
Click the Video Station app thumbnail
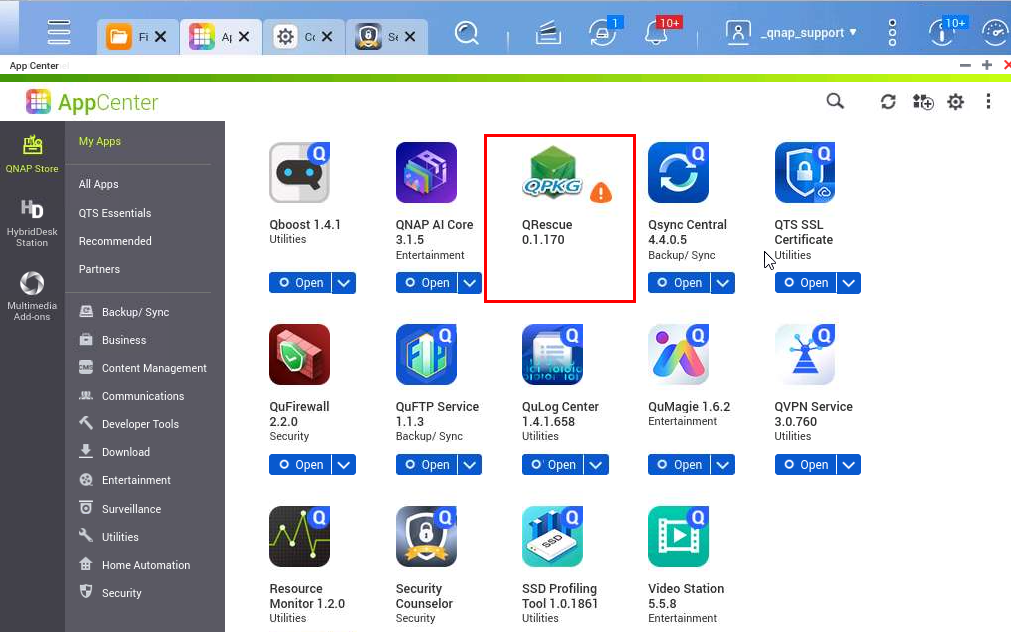(x=678, y=537)
